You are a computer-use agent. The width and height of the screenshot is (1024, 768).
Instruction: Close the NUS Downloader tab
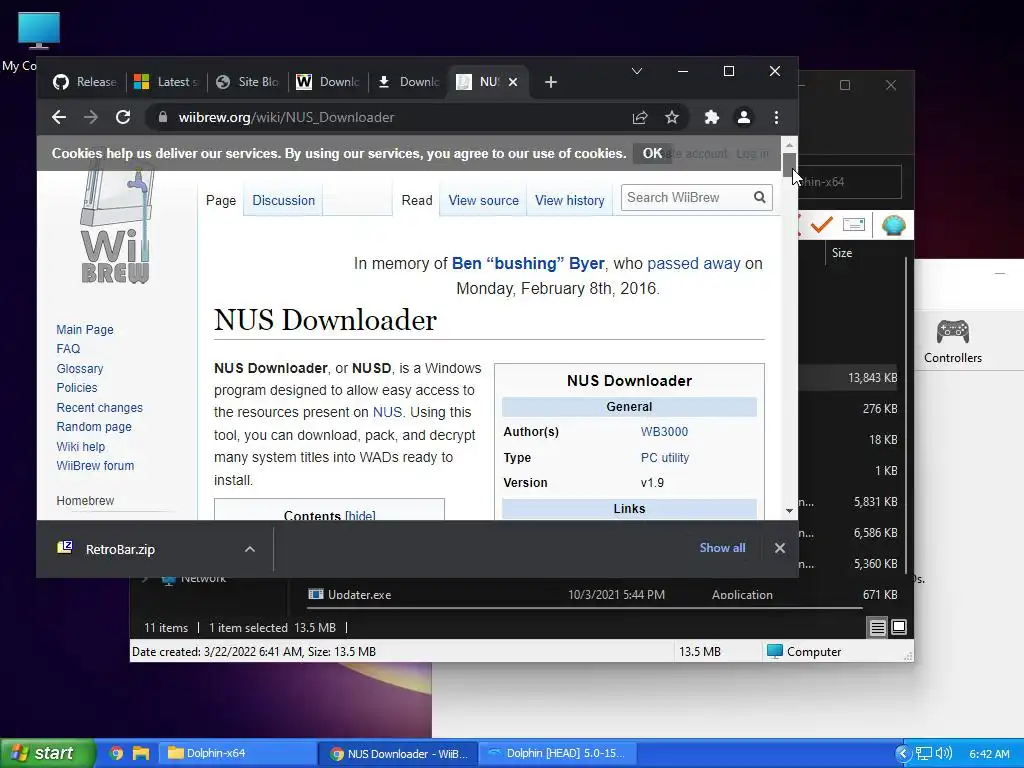point(513,82)
